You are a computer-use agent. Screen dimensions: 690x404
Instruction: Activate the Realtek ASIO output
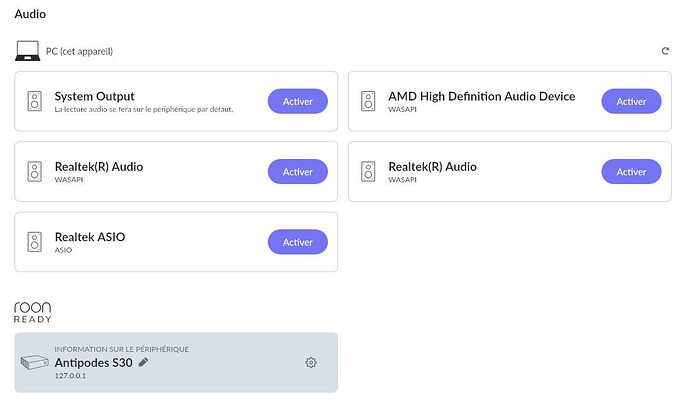point(297,242)
